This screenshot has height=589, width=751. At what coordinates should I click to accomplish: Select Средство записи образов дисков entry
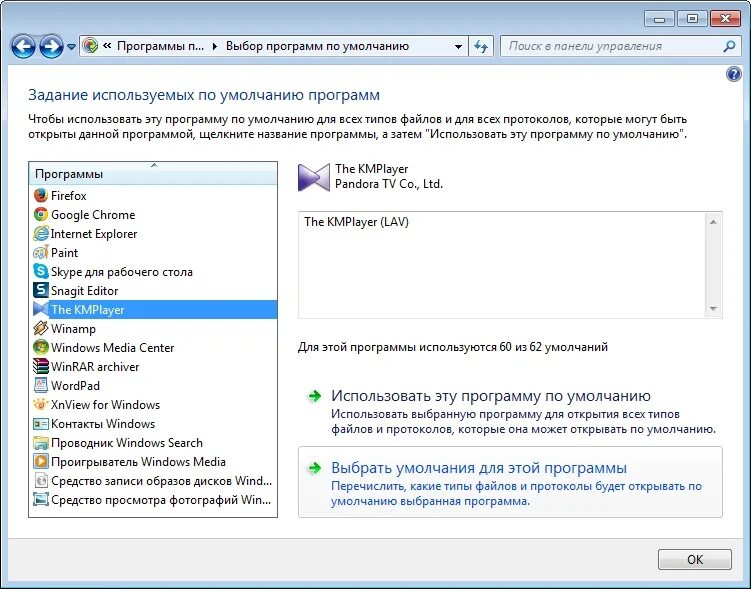[153, 480]
